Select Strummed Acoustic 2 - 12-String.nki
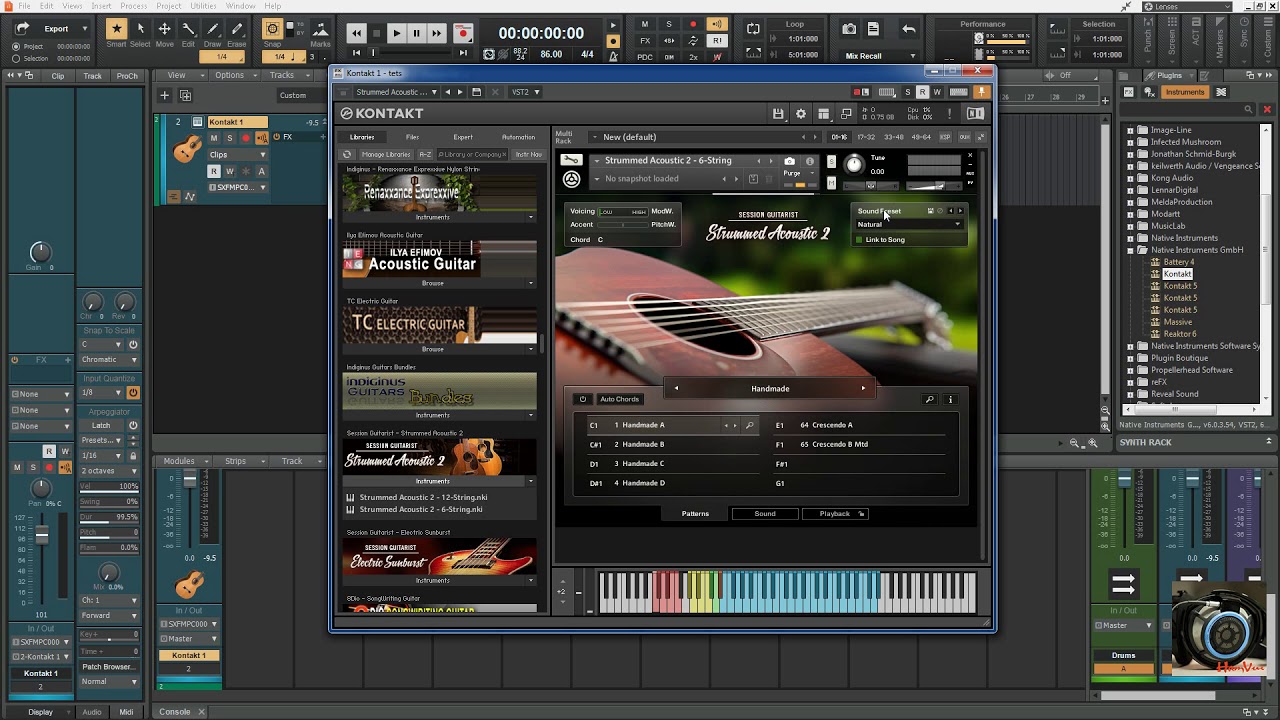 point(423,497)
